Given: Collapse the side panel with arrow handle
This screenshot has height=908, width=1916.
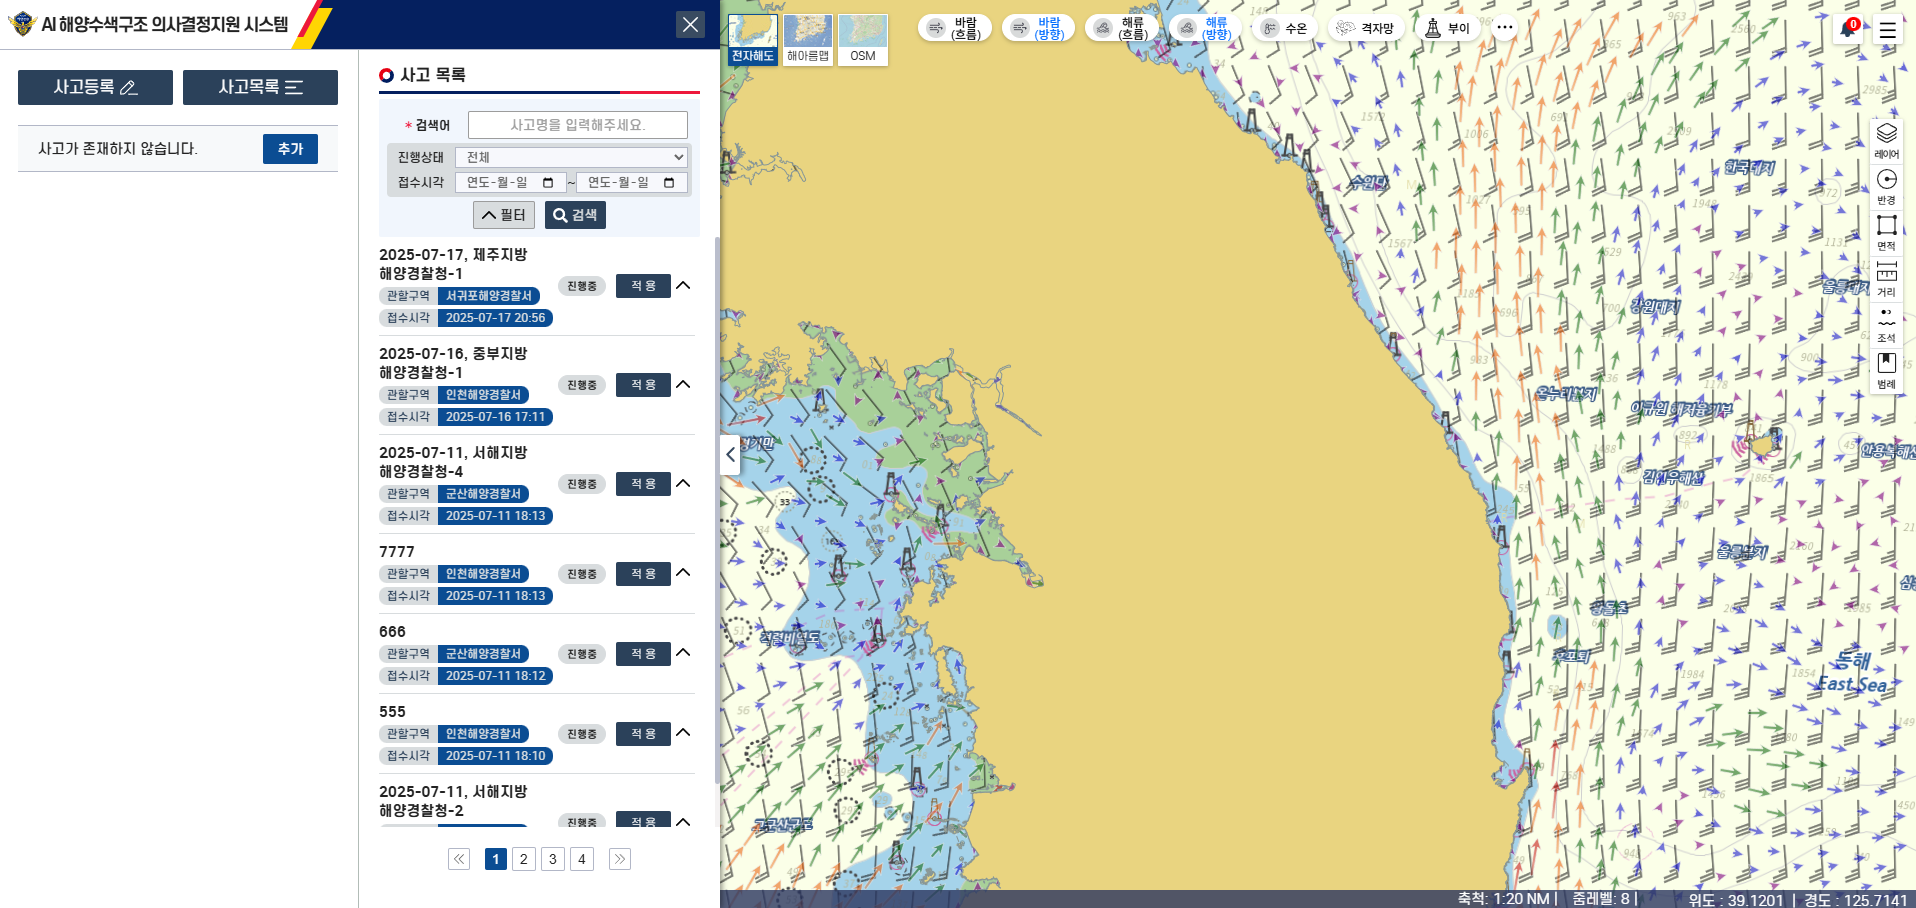Looking at the screenshot, I should click(x=730, y=455).
